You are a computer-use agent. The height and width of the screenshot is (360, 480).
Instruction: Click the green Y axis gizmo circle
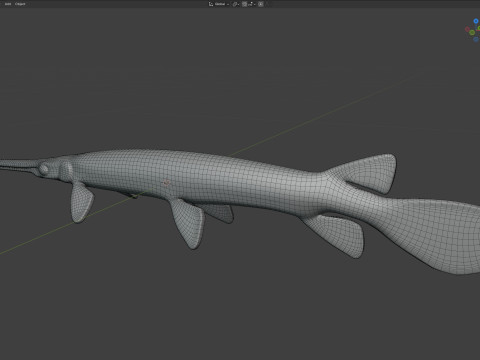click(x=472, y=33)
